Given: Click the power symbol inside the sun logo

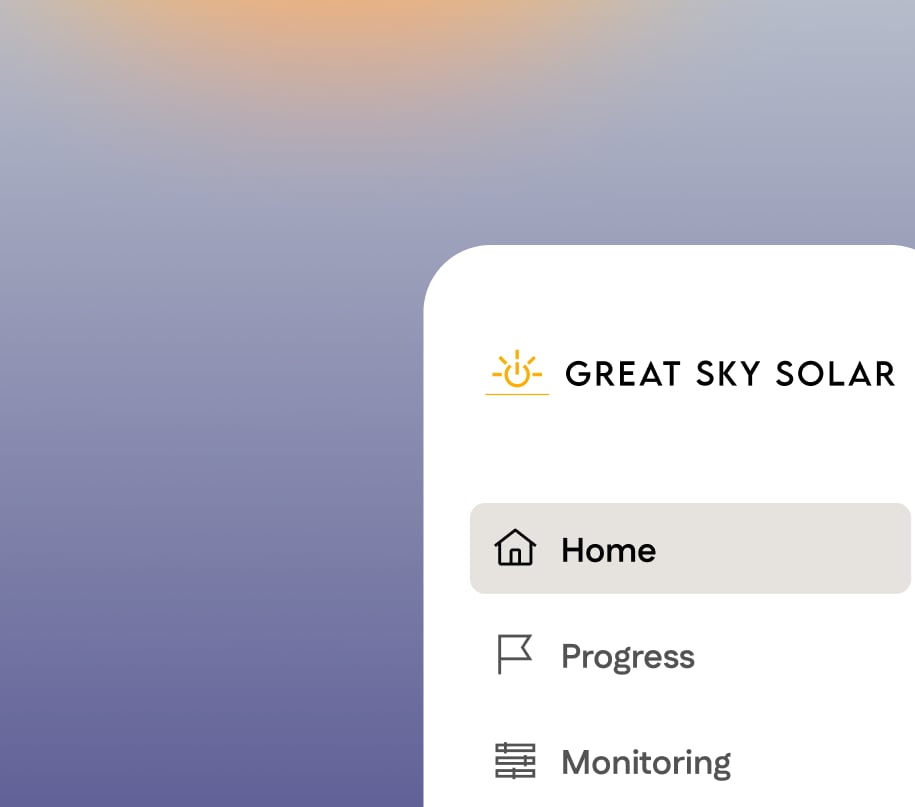Looking at the screenshot, I should (x=517, y=376).
